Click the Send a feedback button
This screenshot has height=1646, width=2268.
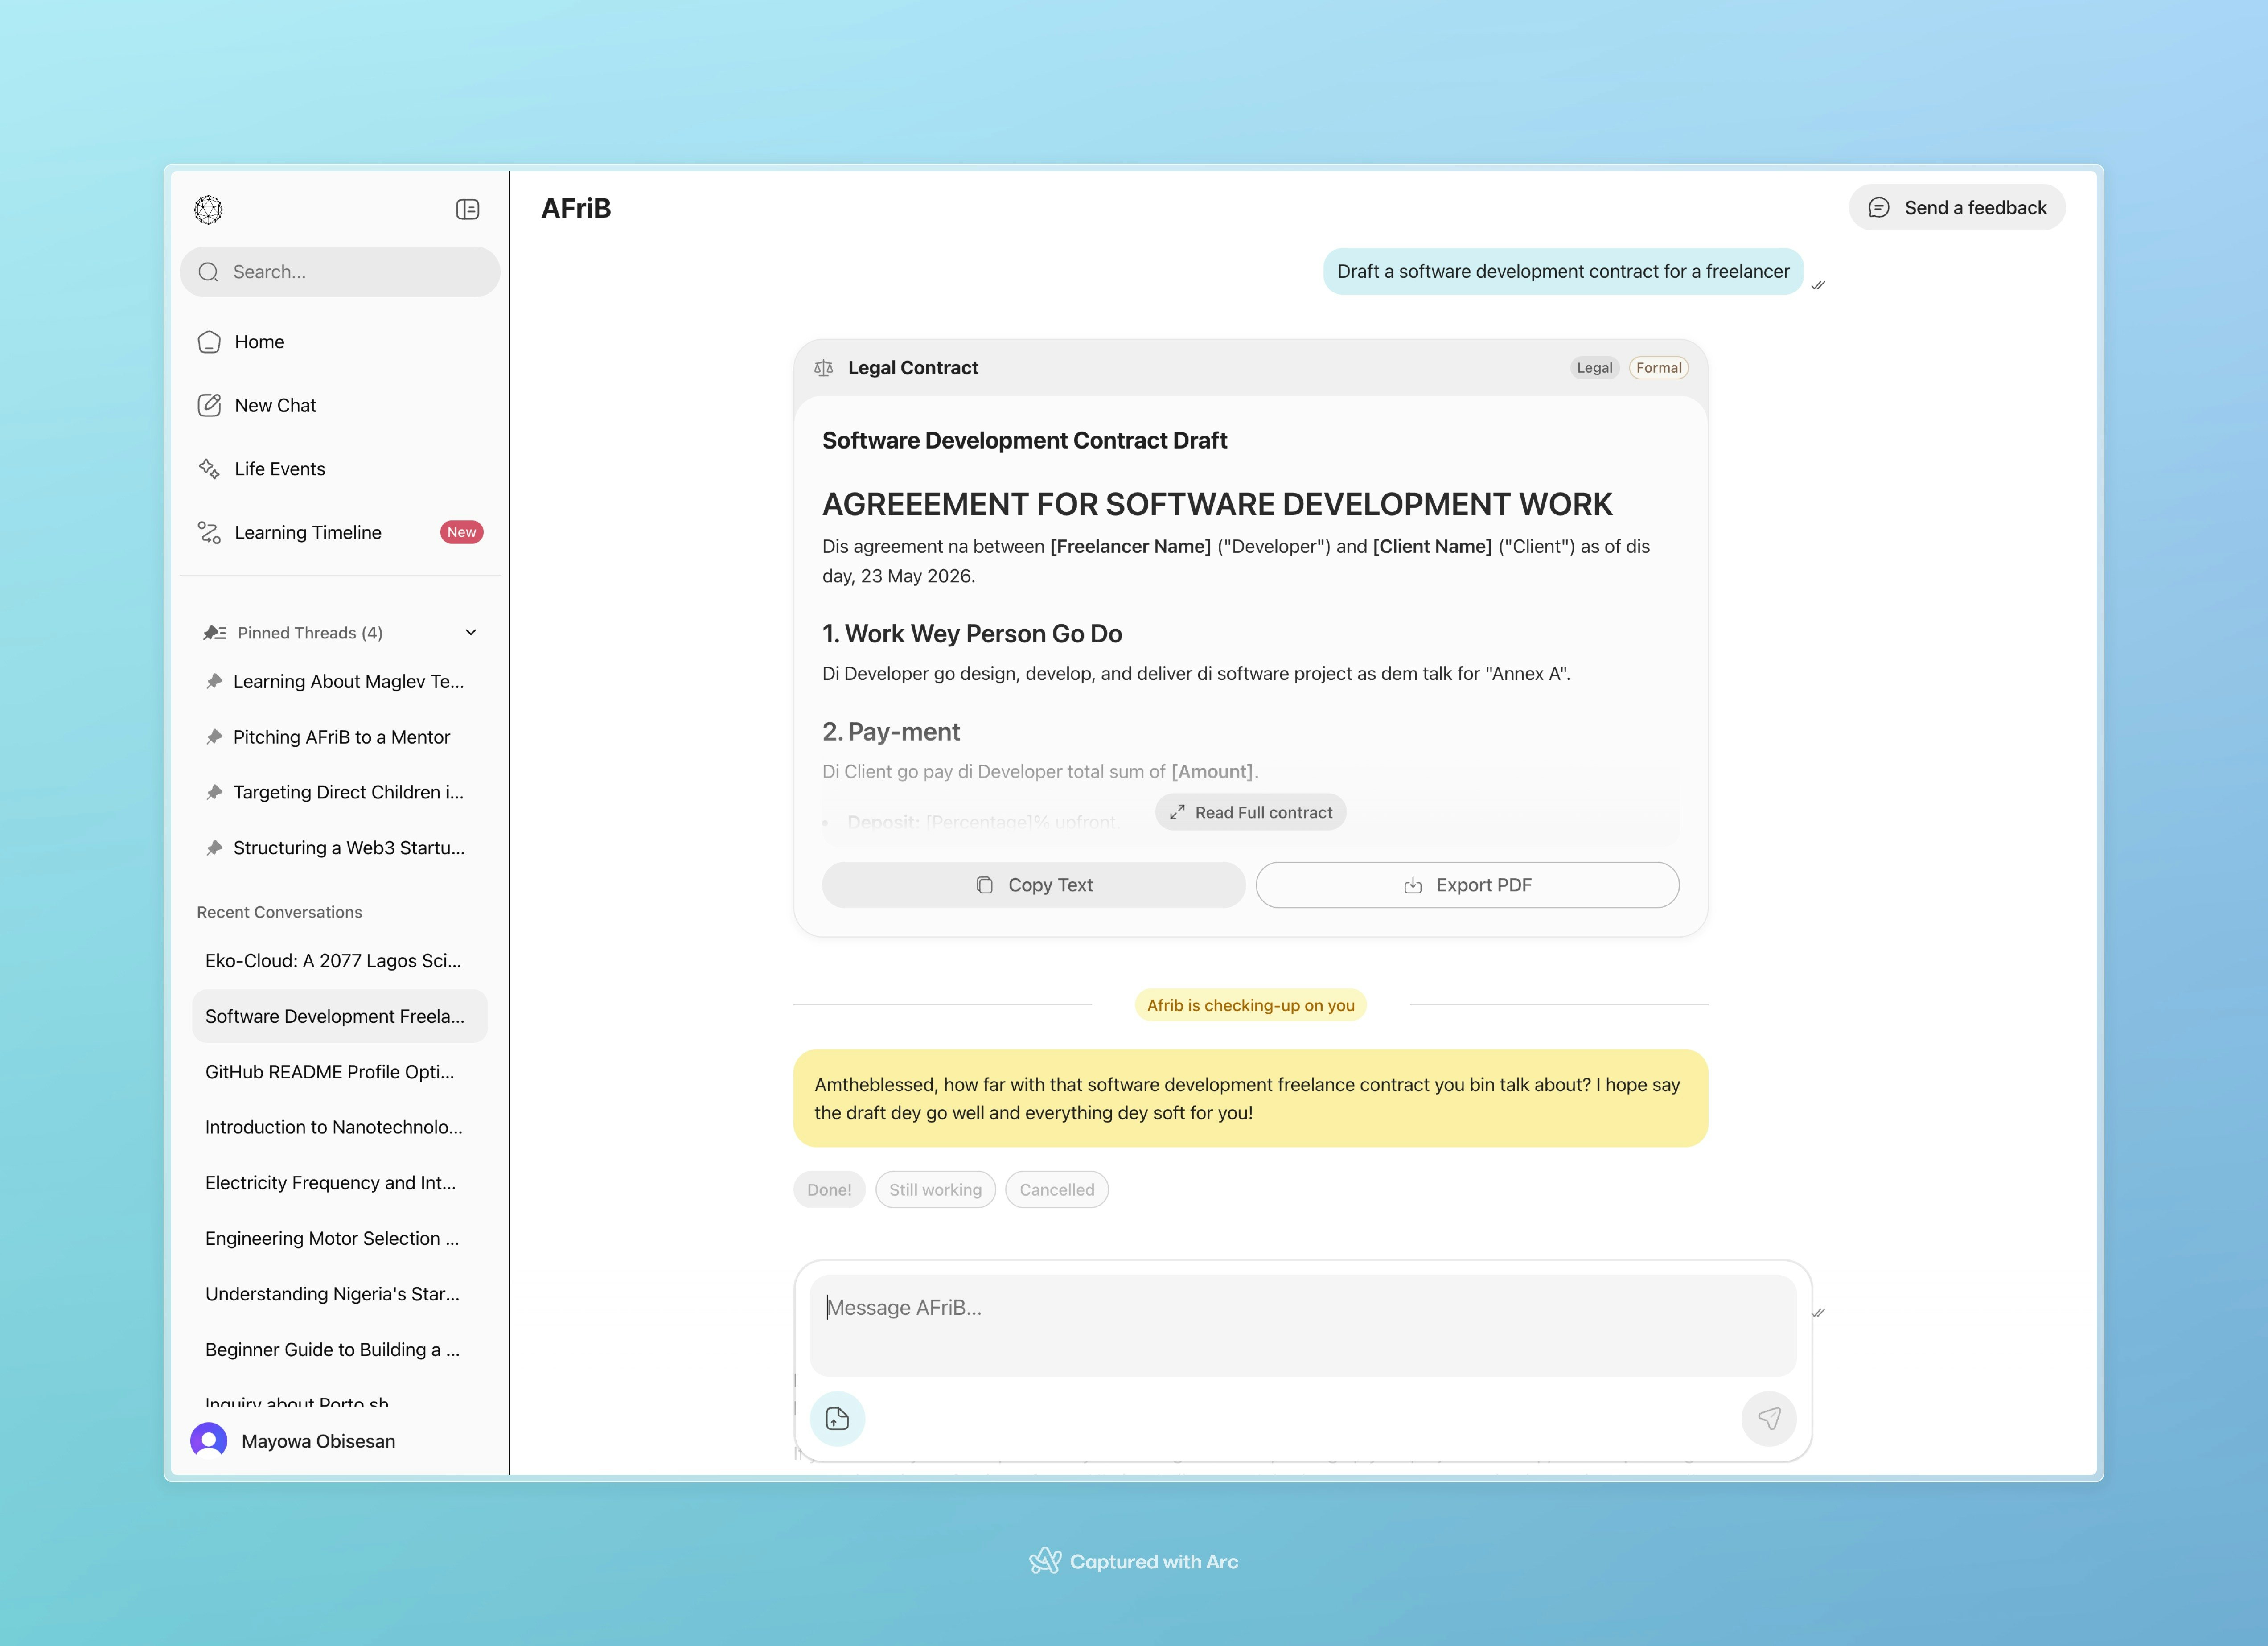coord(1957,207)
